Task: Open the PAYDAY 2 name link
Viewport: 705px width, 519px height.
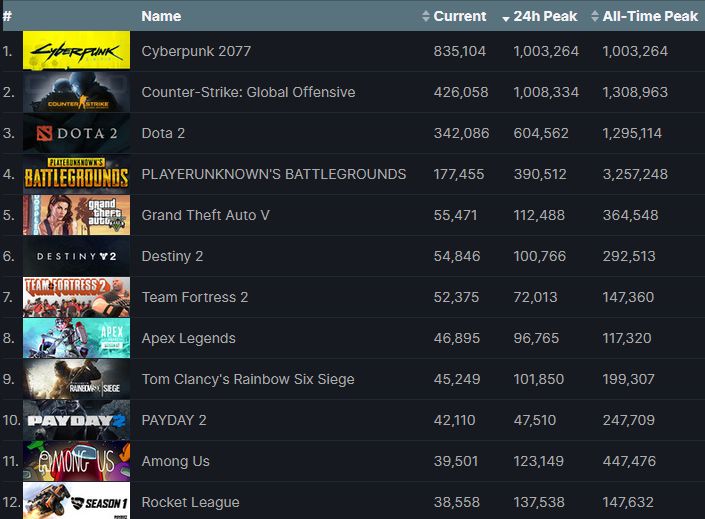Action: [x=174, y=420]
